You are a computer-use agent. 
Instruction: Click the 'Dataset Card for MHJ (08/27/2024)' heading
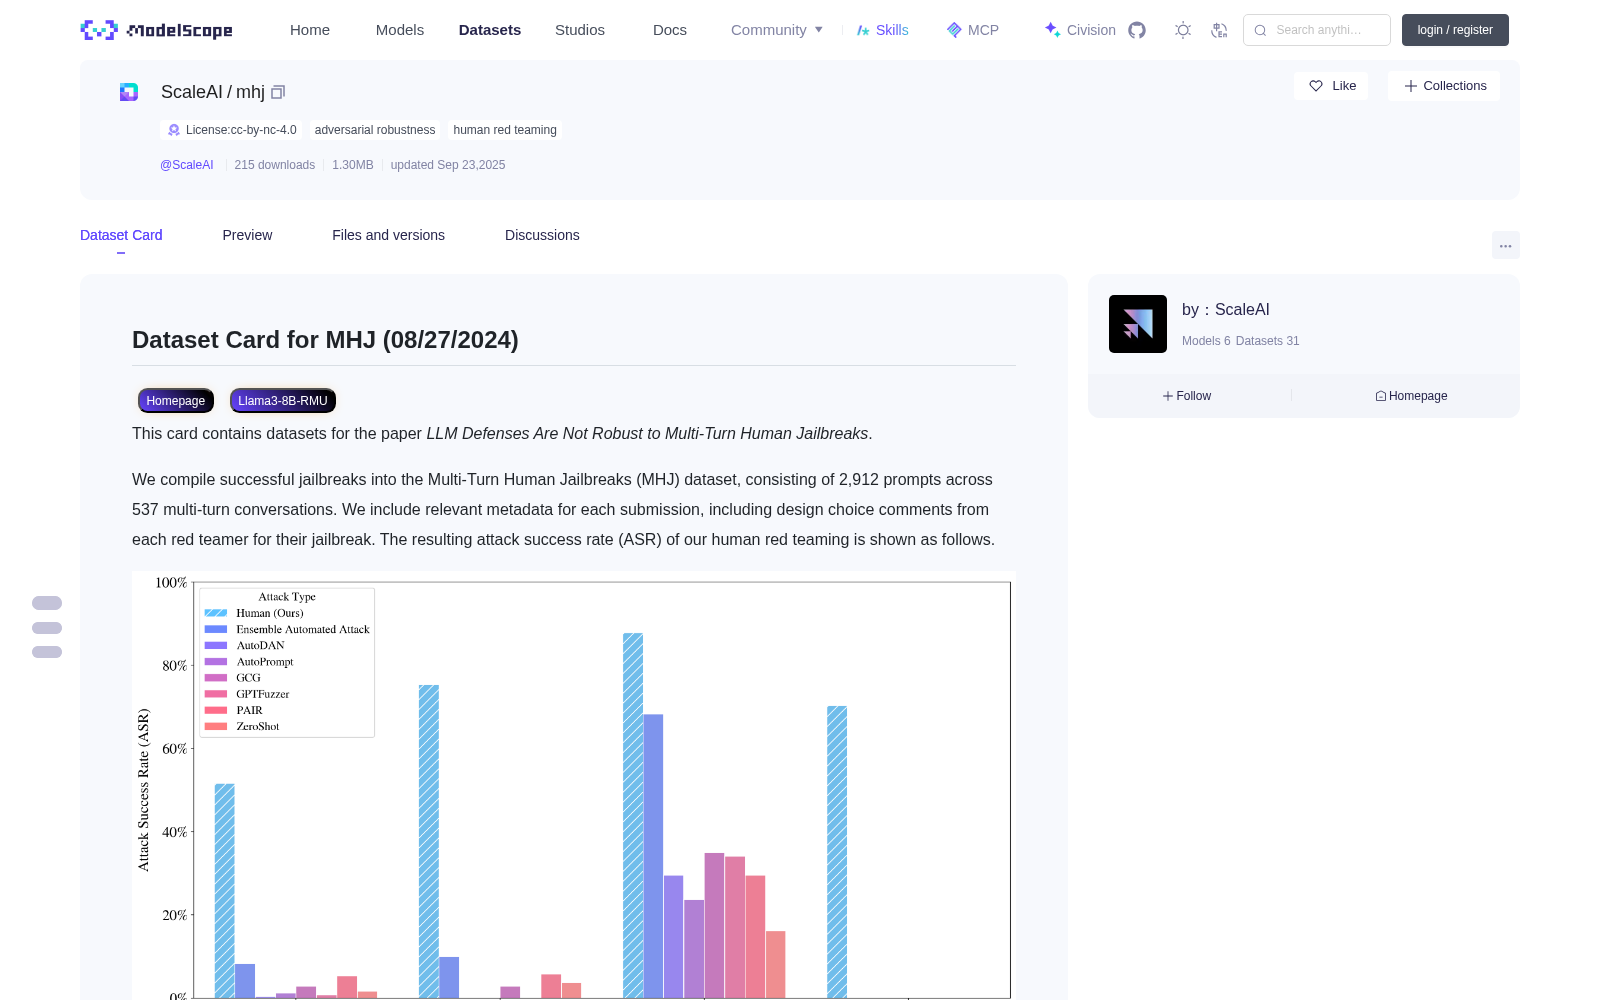(x=325, y=340)
